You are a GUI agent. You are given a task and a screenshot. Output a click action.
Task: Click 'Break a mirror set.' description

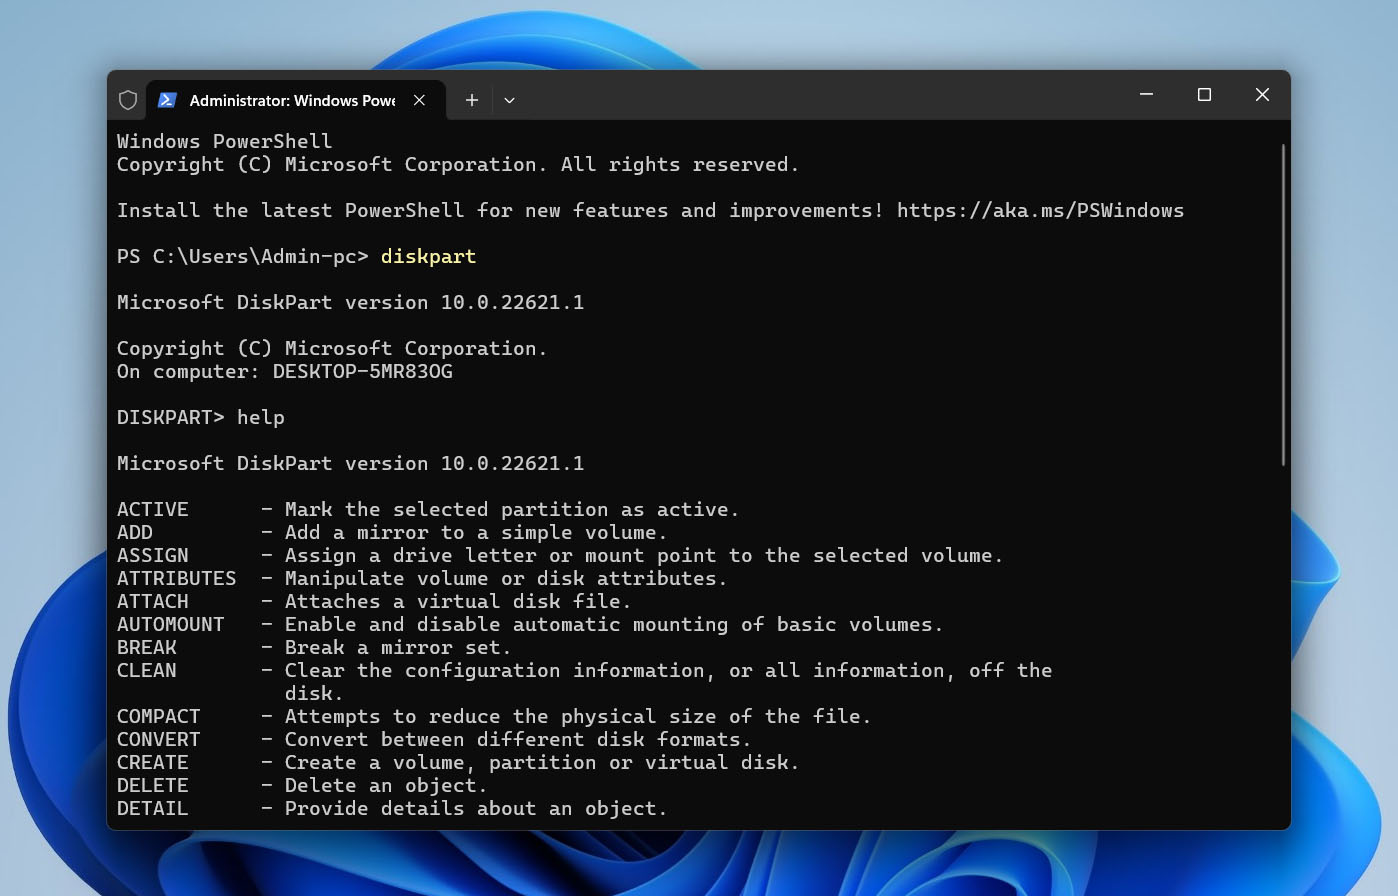(x=398, y=647)
